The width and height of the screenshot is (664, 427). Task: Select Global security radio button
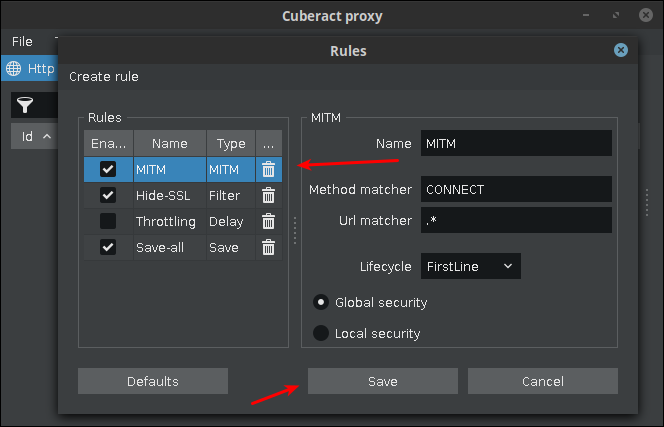[x=321, y=302]
